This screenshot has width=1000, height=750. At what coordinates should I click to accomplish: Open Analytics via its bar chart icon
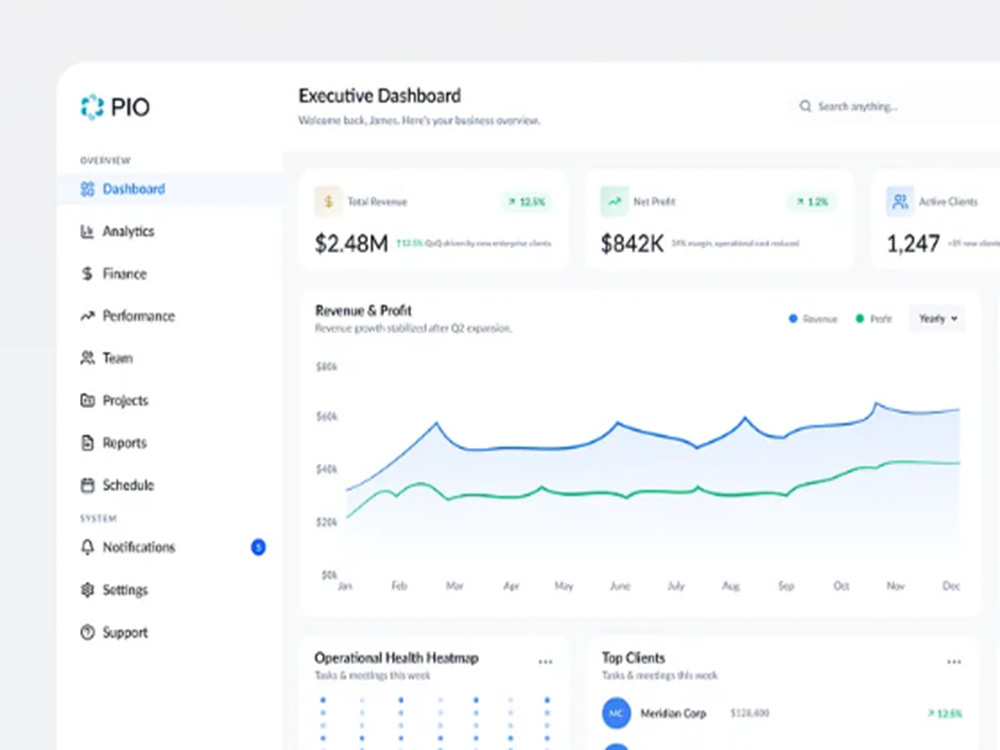tap(87, 232)
